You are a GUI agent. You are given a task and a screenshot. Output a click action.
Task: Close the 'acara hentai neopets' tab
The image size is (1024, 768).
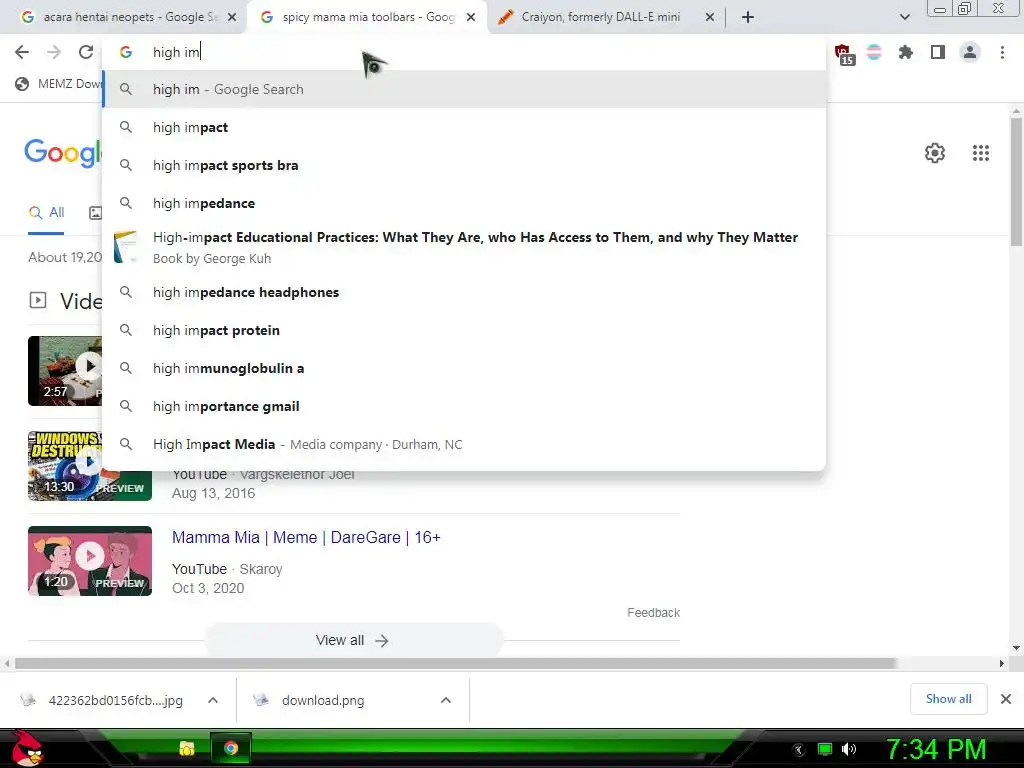pos(232,17)
